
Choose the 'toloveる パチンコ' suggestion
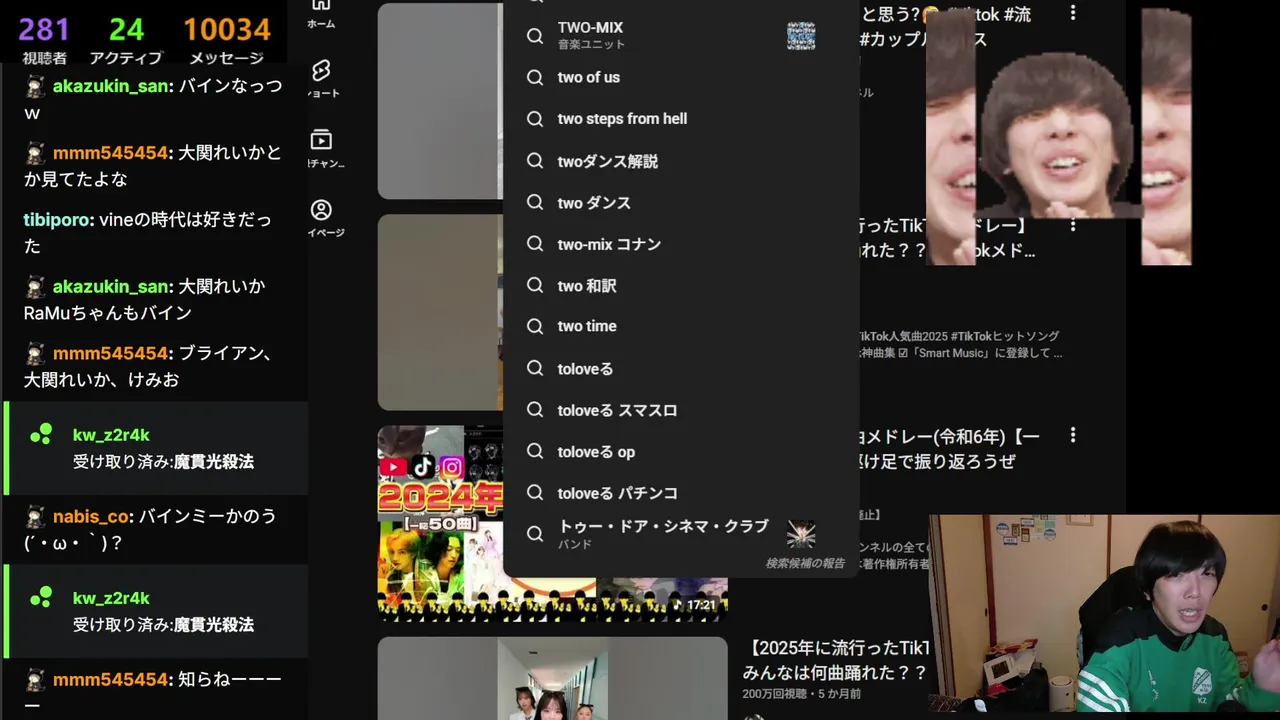click(x=681, y=493)
